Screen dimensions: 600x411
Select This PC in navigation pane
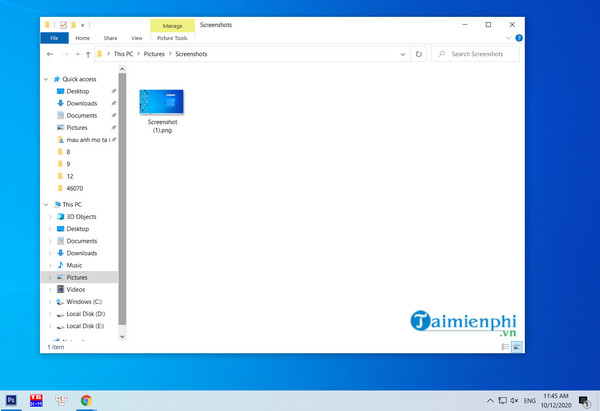pyautogui.click(x=72, y=204)
